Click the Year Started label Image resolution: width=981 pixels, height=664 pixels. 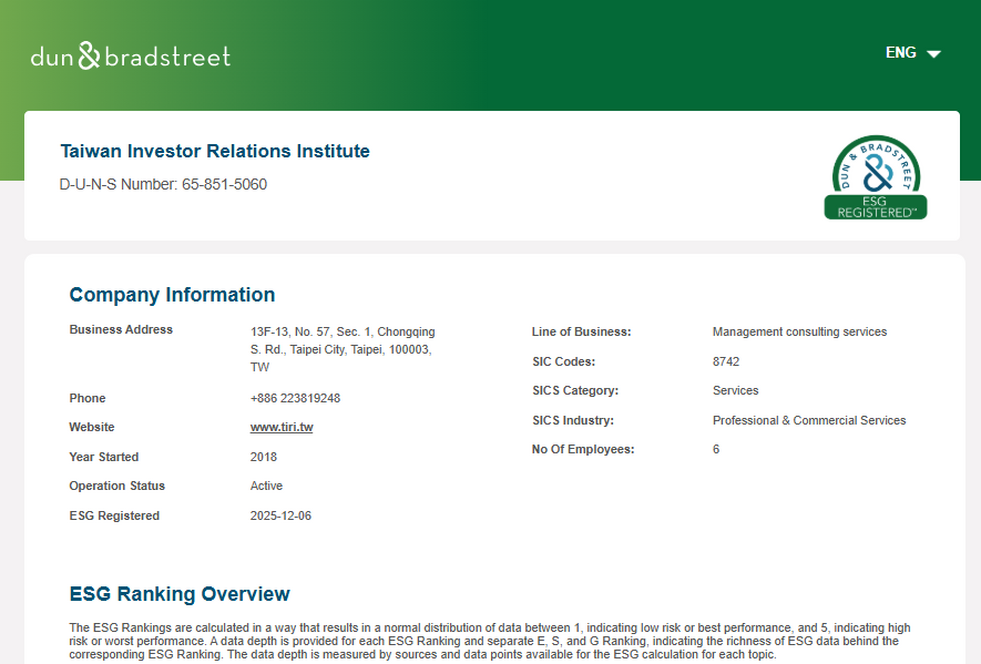coord(104,457)
